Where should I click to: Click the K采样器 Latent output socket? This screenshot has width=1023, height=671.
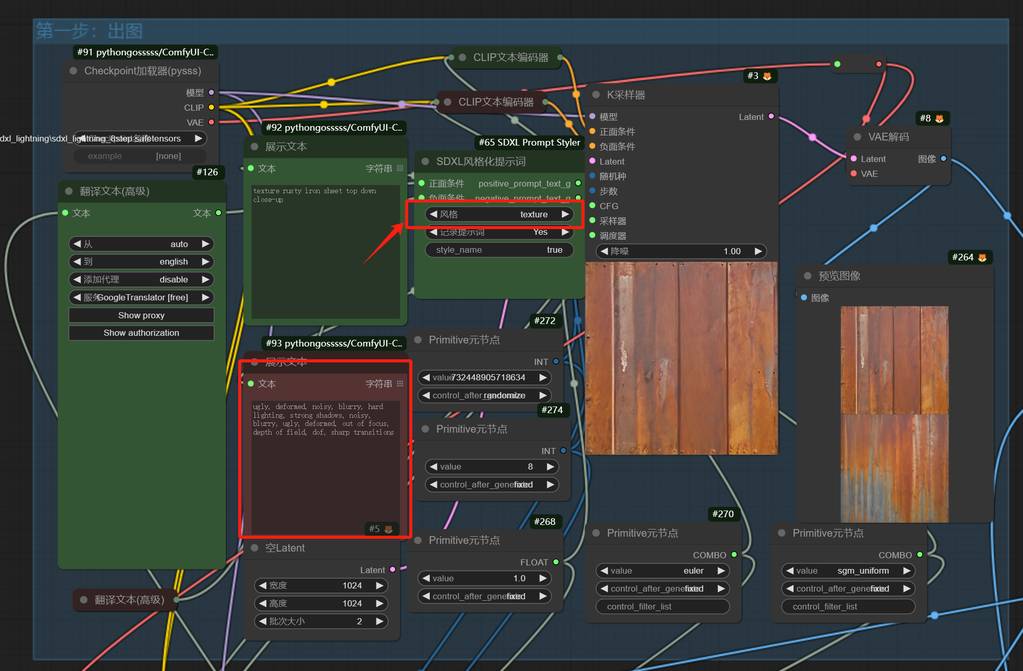tap(771, 117)
